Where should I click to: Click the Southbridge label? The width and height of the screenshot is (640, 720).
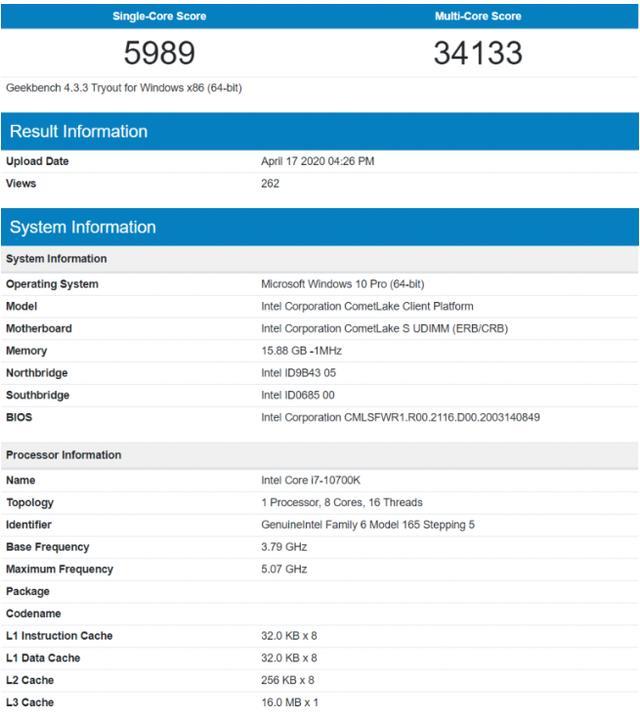(38, 395)
